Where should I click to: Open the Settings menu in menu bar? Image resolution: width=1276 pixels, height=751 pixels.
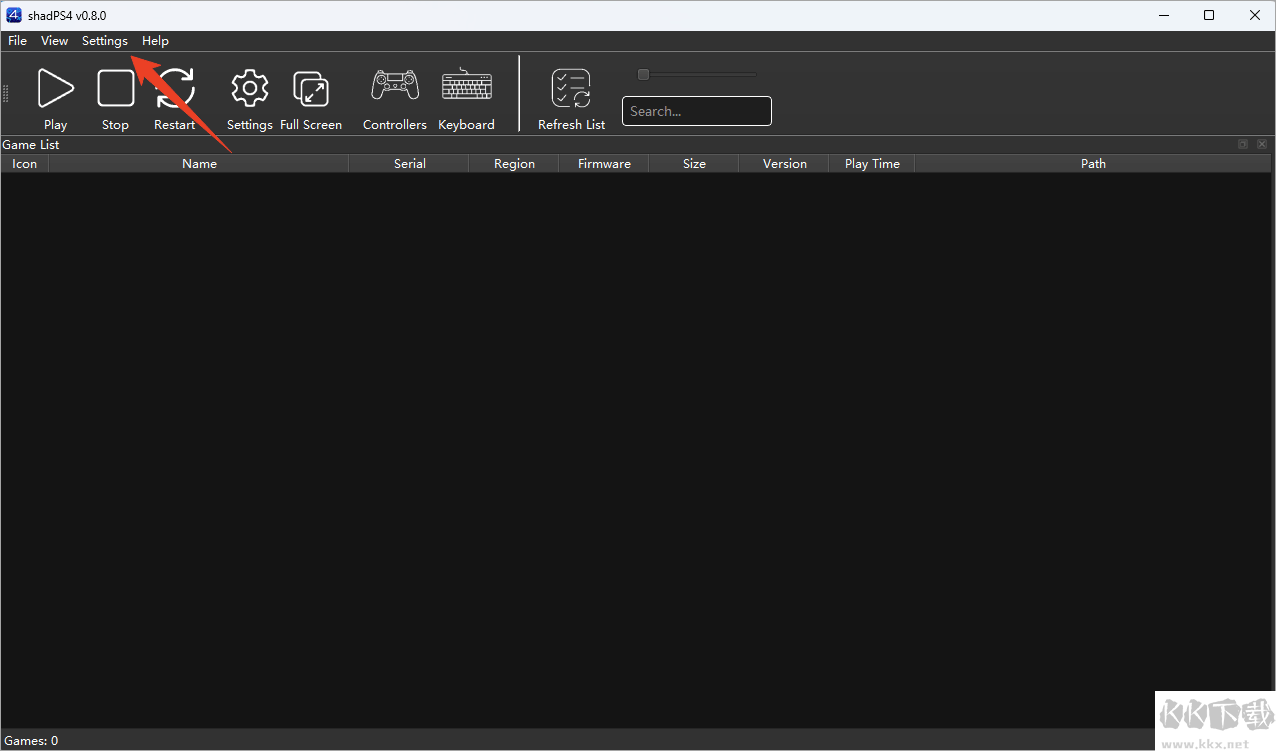point(105,41)
